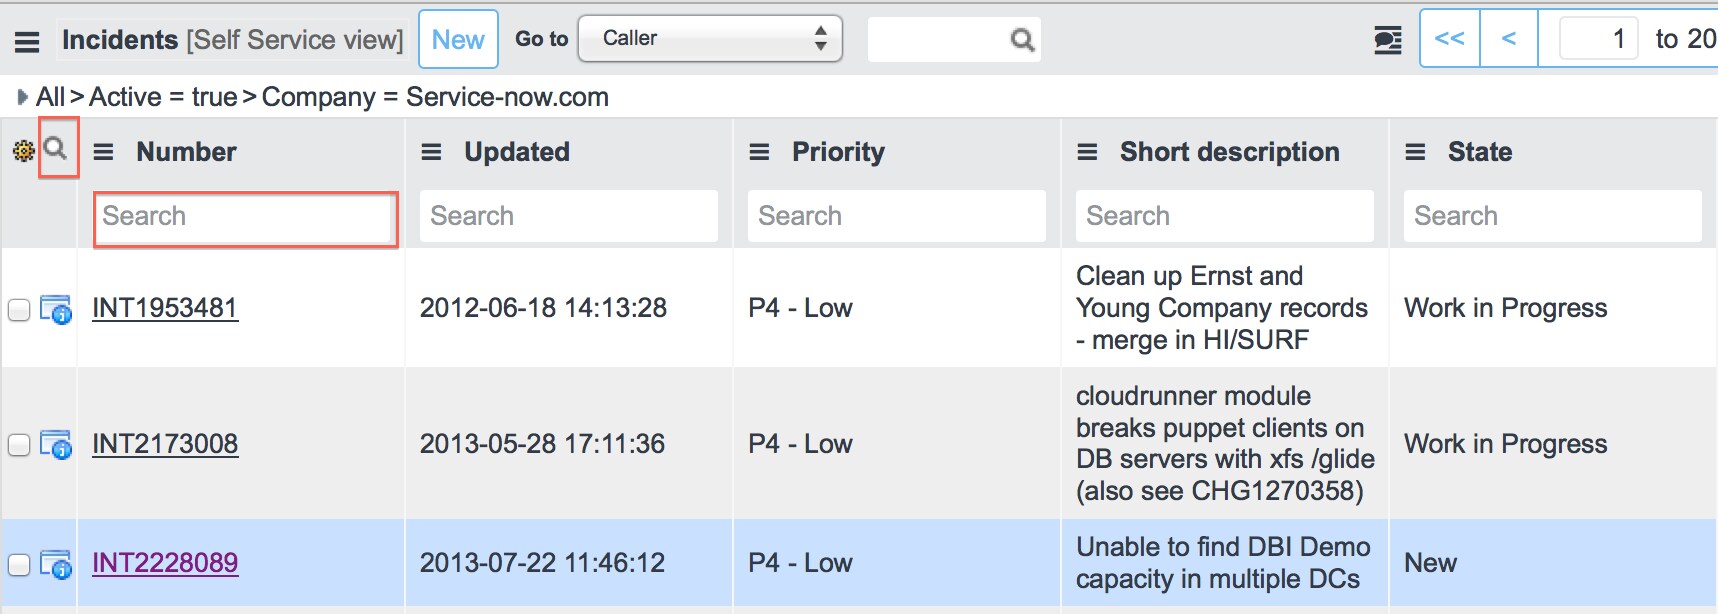Image resolution: width=1718 pixels, height=614 pixels.
Task: Open the Go to Caller dropdown
Action: pyautogui.click(x=711, y=39)
